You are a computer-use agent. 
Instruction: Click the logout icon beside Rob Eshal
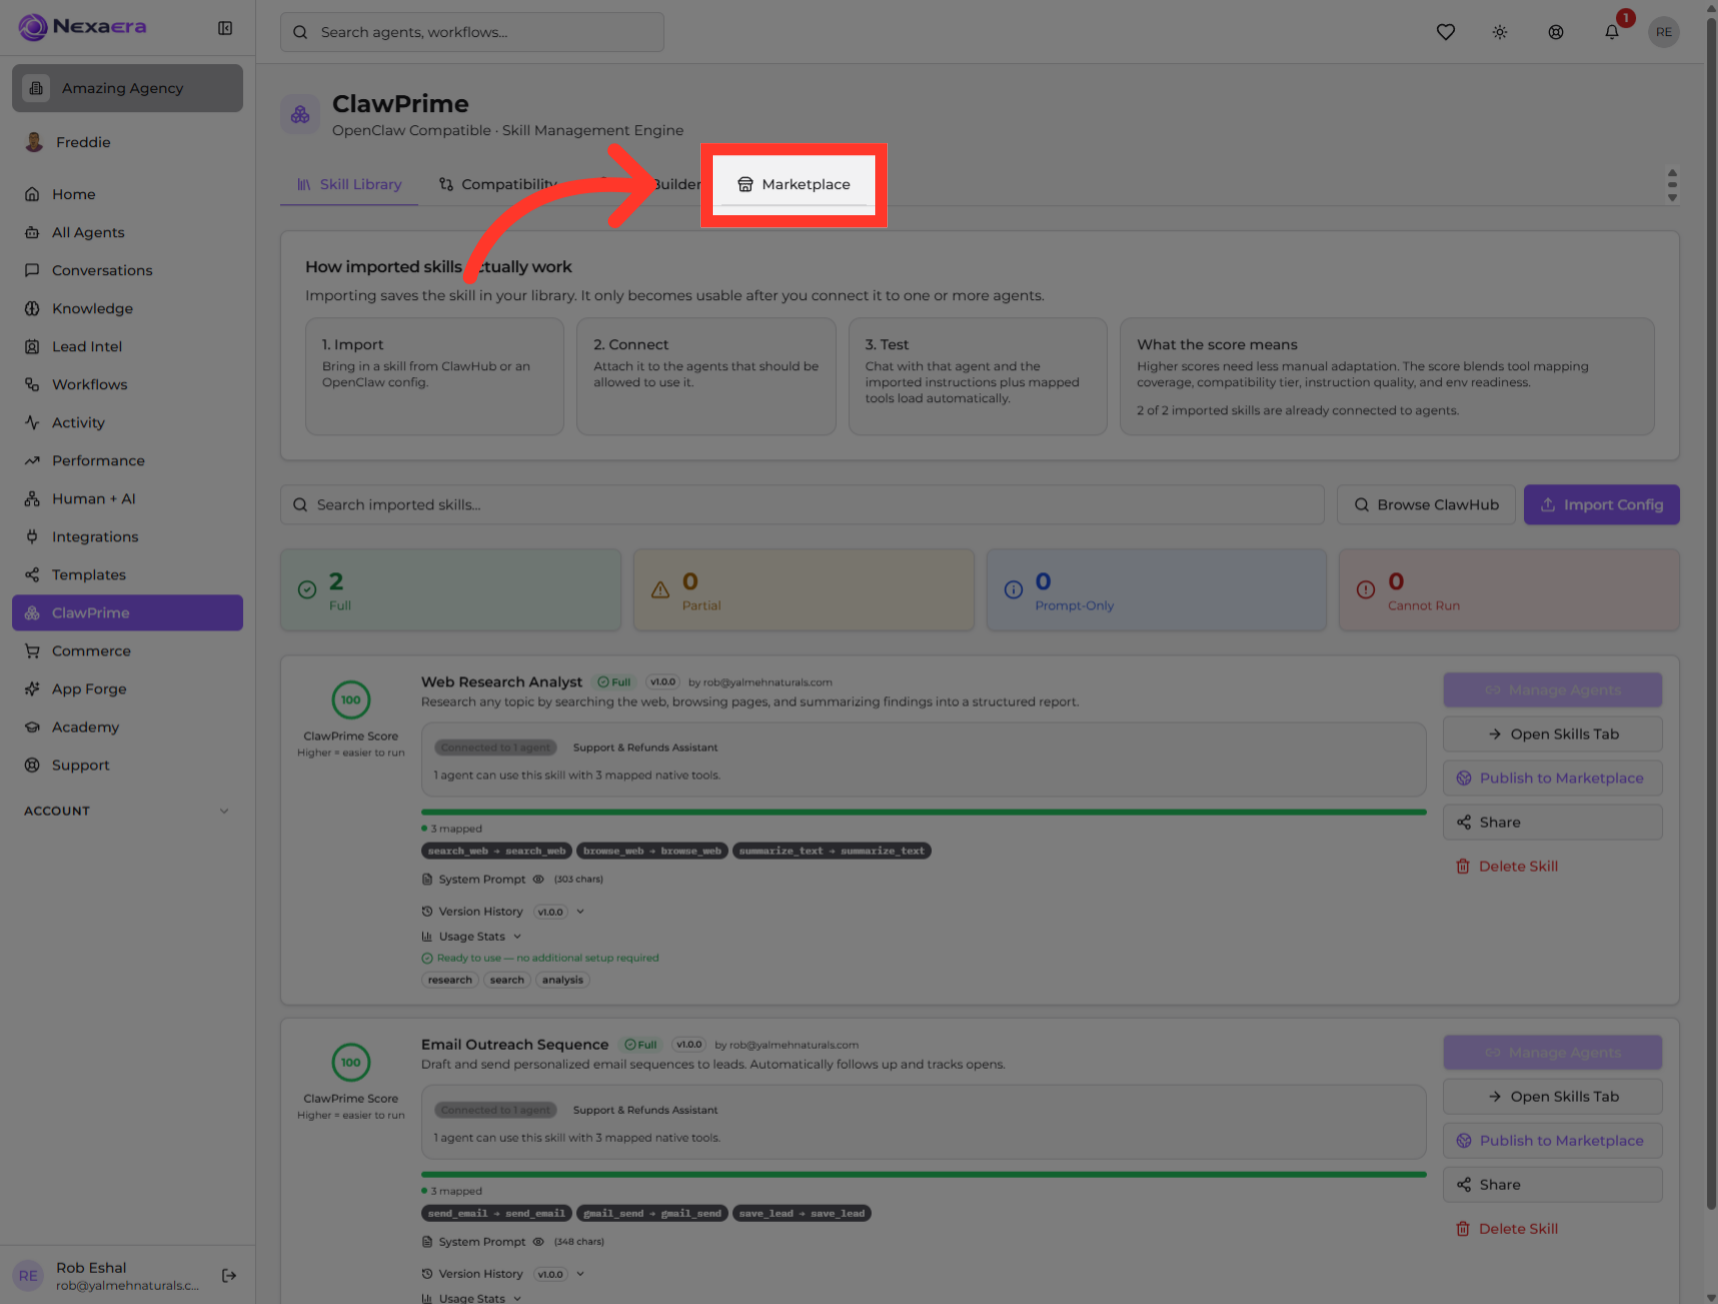coord(229,1275)
